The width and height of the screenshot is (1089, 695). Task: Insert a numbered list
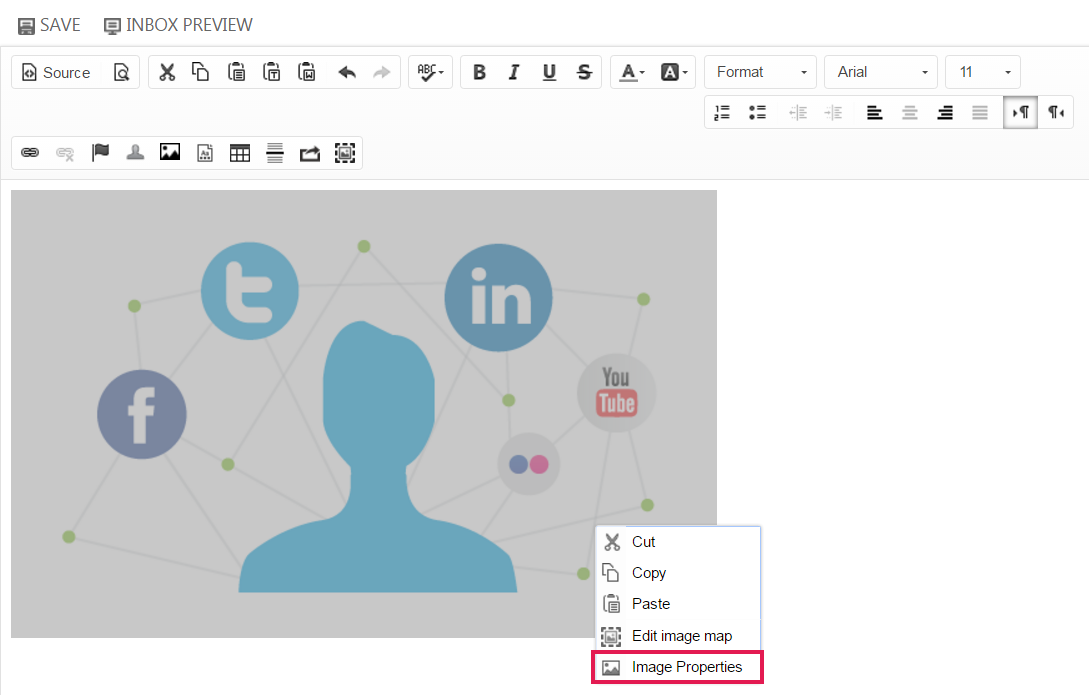point(722,112)
